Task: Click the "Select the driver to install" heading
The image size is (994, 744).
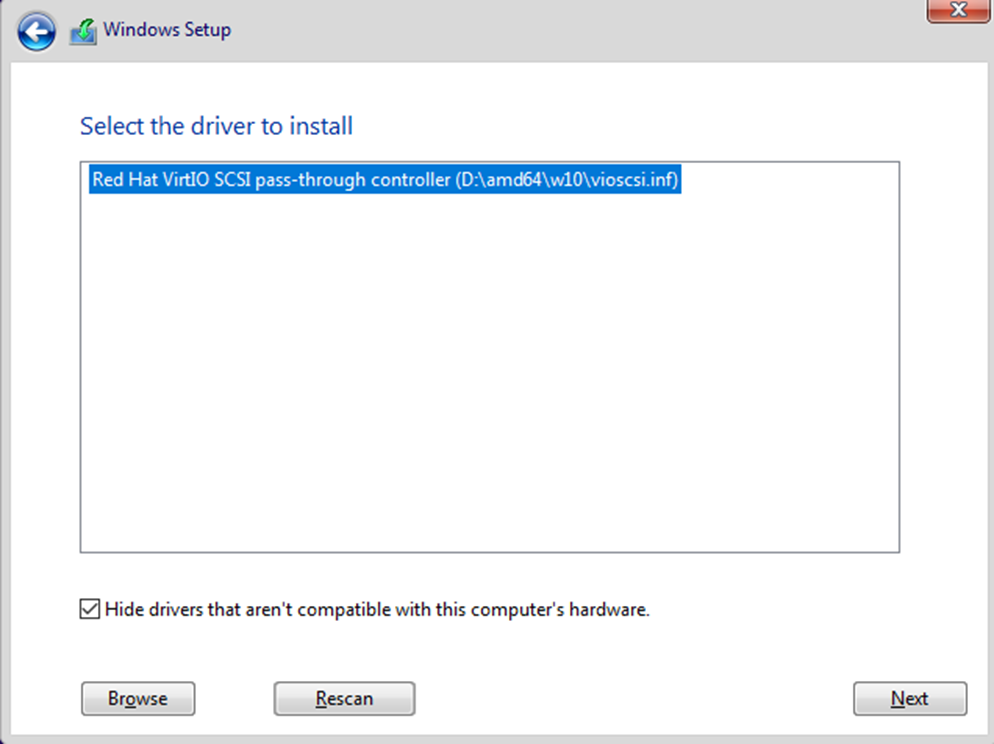Action: (x=216, y=127)
